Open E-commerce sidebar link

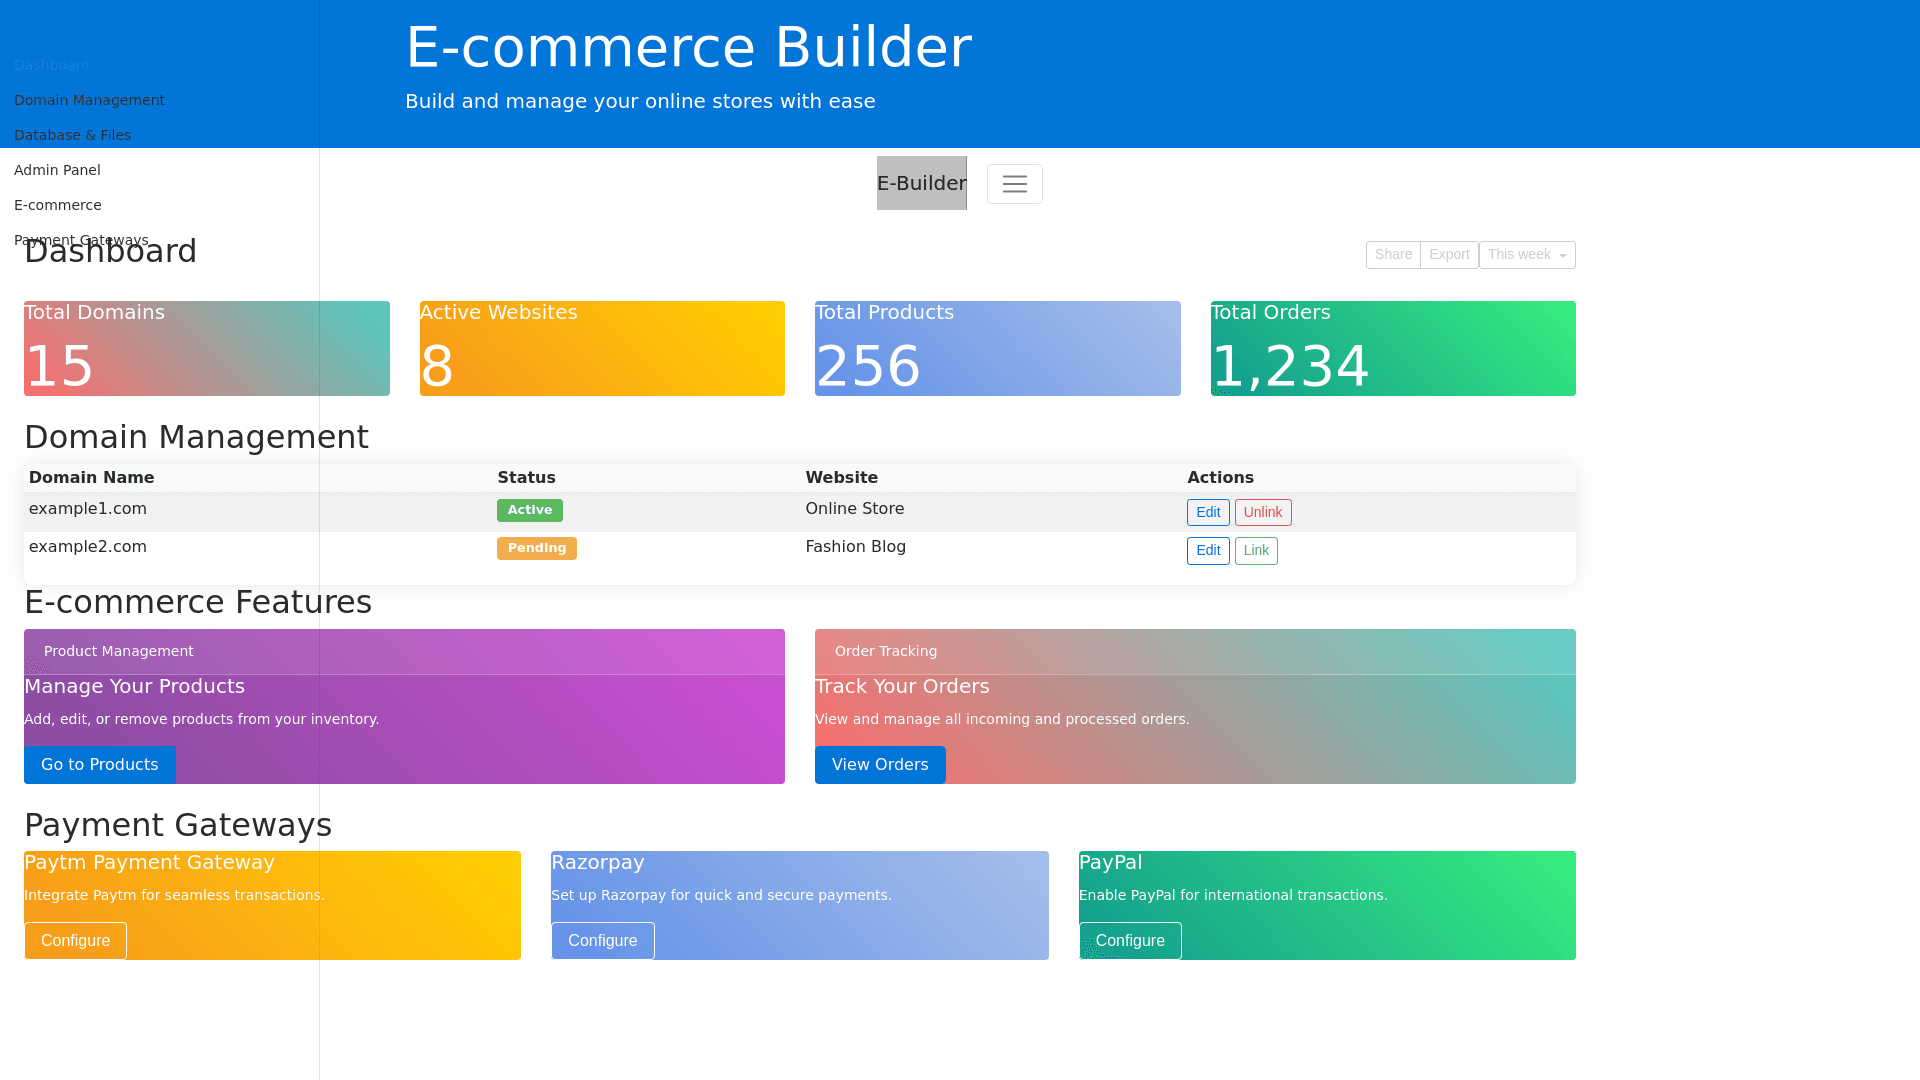coord(58,206)
